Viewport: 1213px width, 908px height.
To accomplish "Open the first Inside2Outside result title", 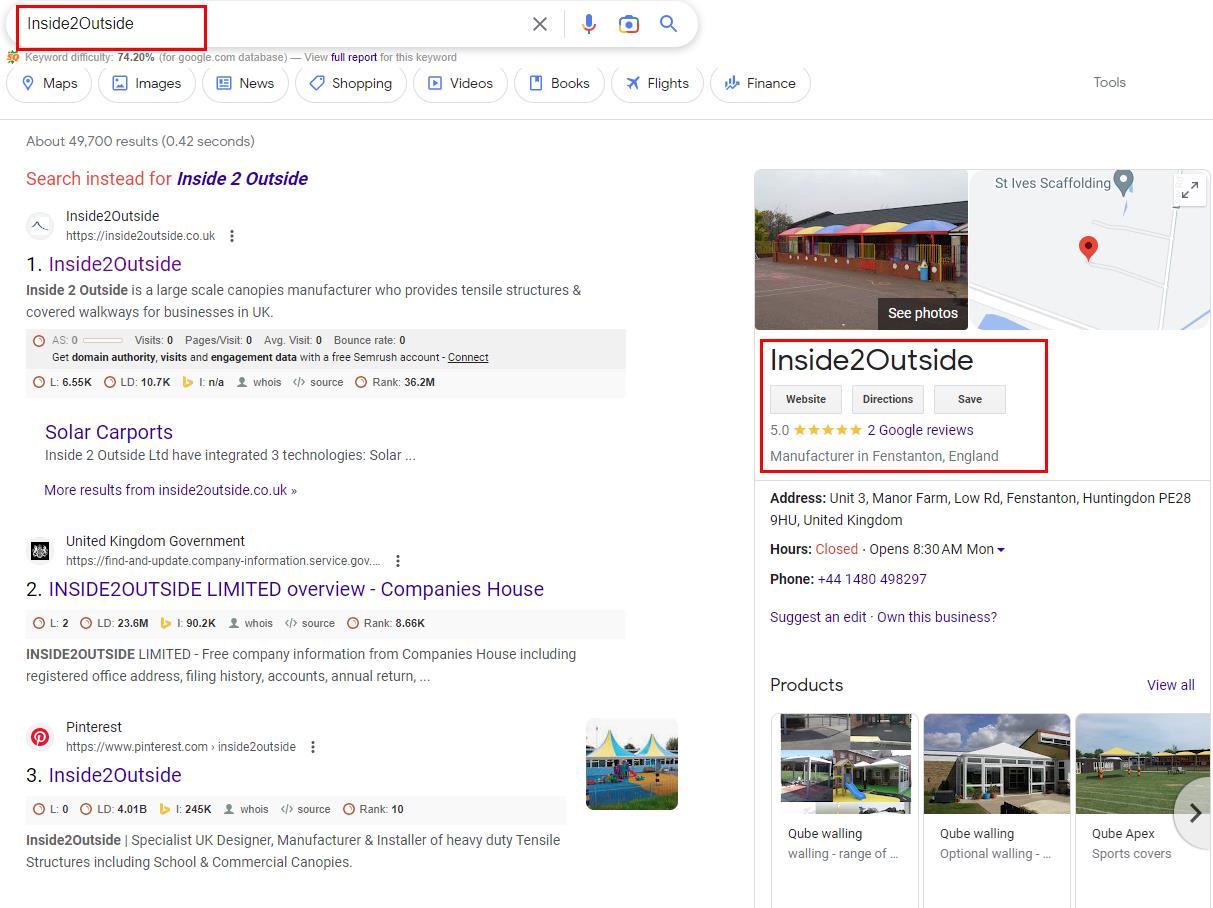I will click(x=115, y=264).
